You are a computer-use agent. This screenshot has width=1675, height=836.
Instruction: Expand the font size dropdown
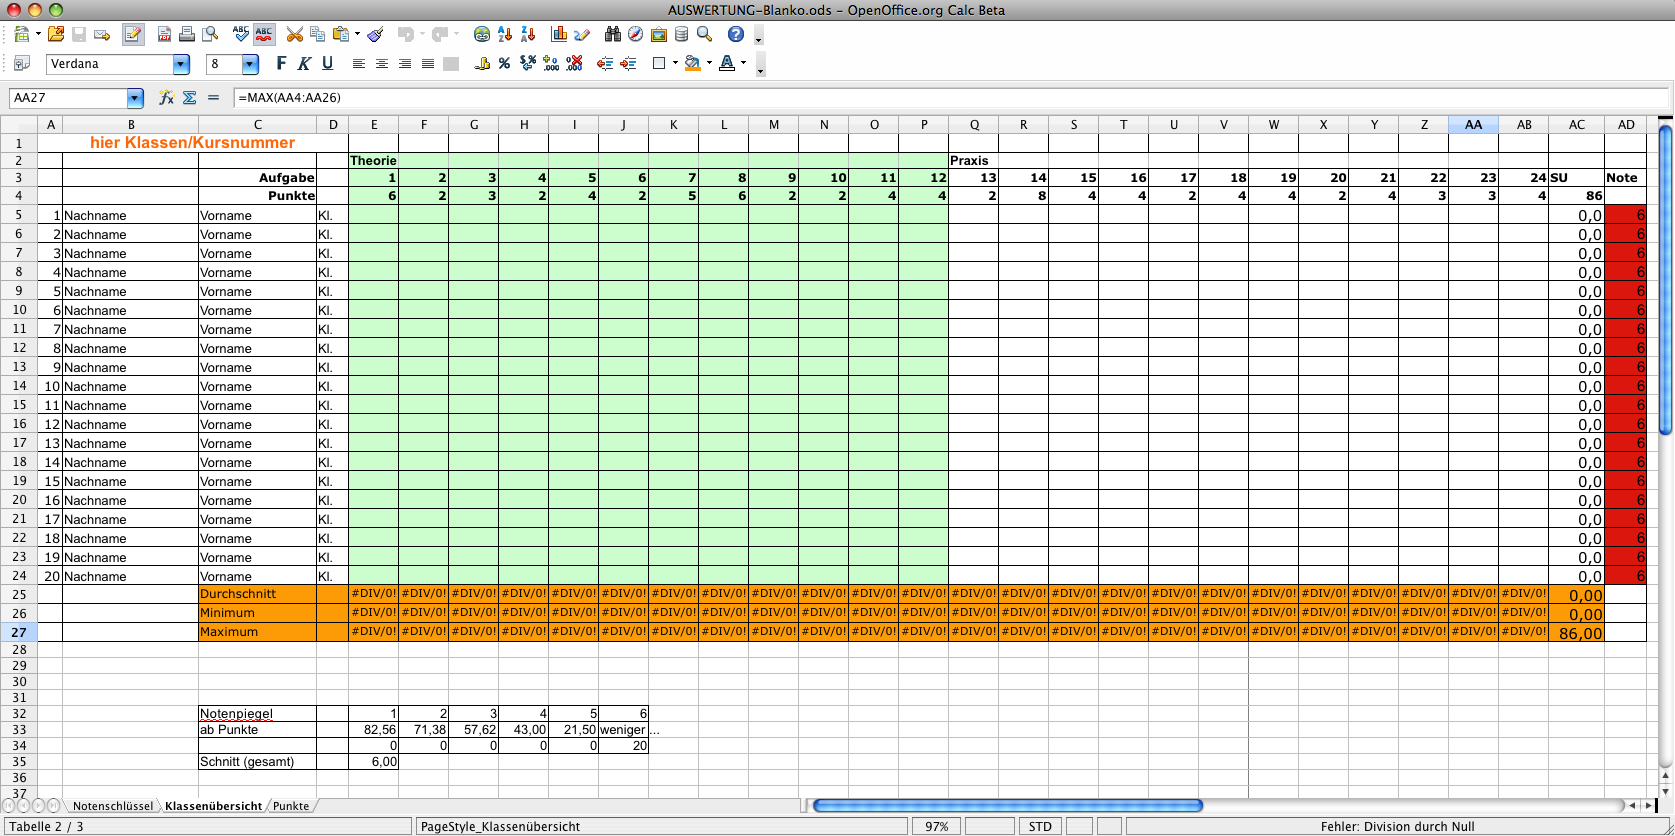(x=250, y=64)
